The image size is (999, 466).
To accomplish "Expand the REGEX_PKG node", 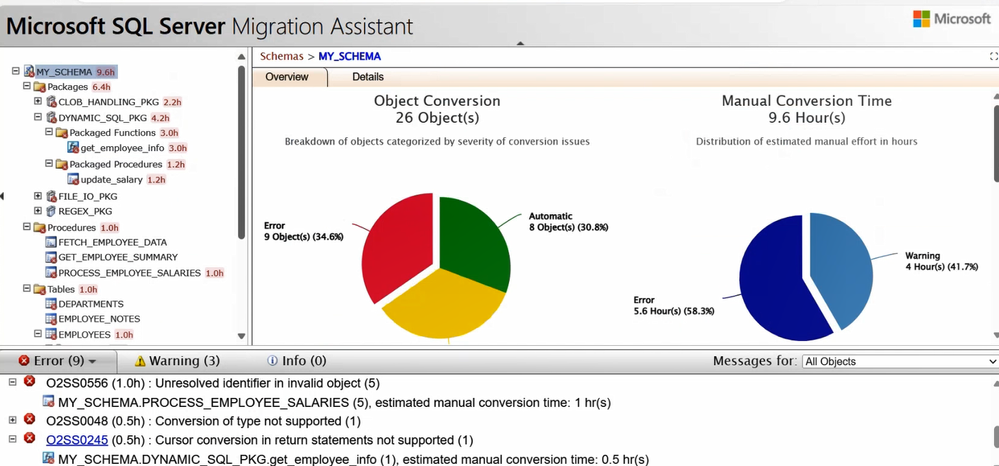I will tap(38, 210).
